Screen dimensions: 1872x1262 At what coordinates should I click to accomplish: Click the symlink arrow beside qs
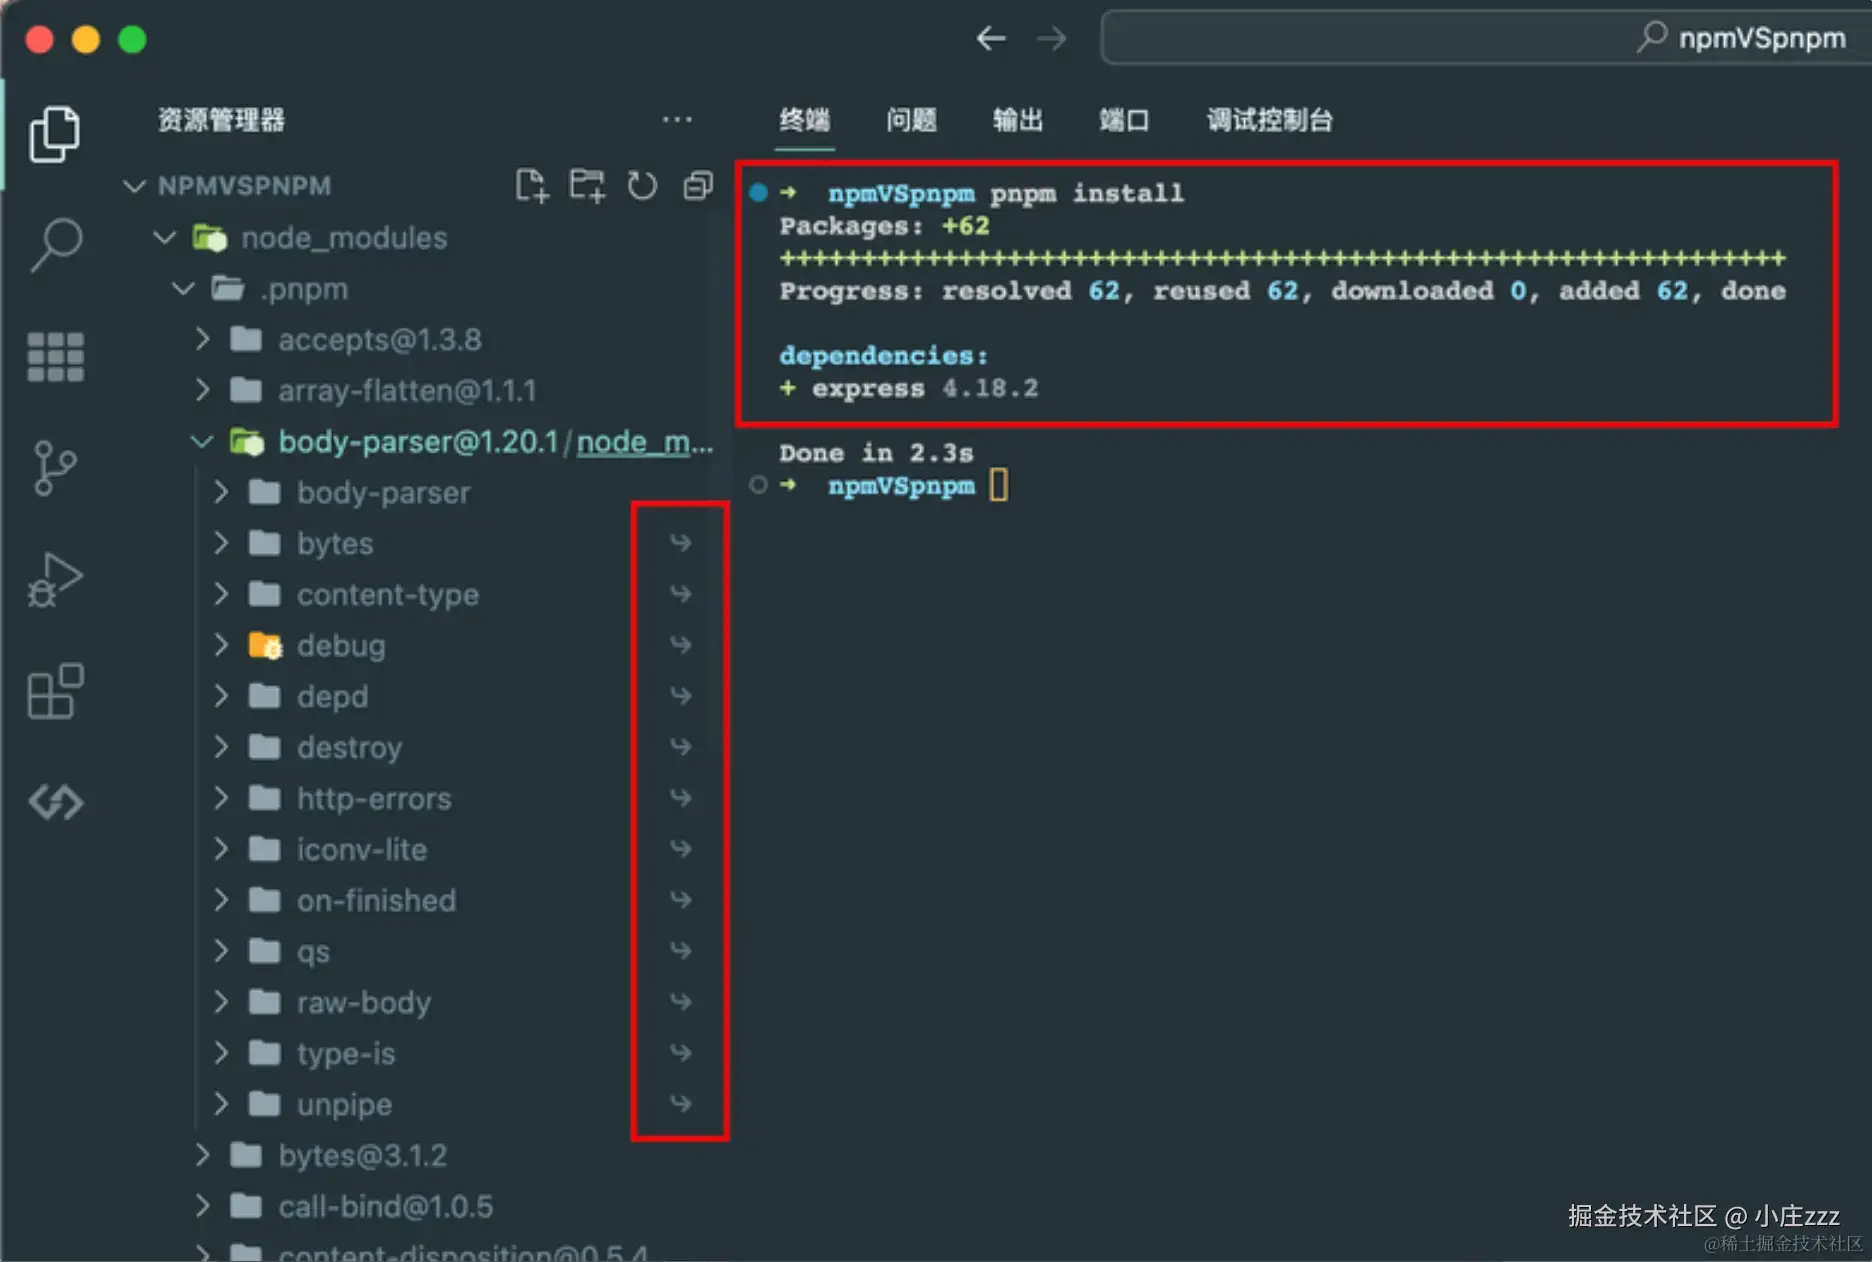pyautogui.click(x=681, y=950)
